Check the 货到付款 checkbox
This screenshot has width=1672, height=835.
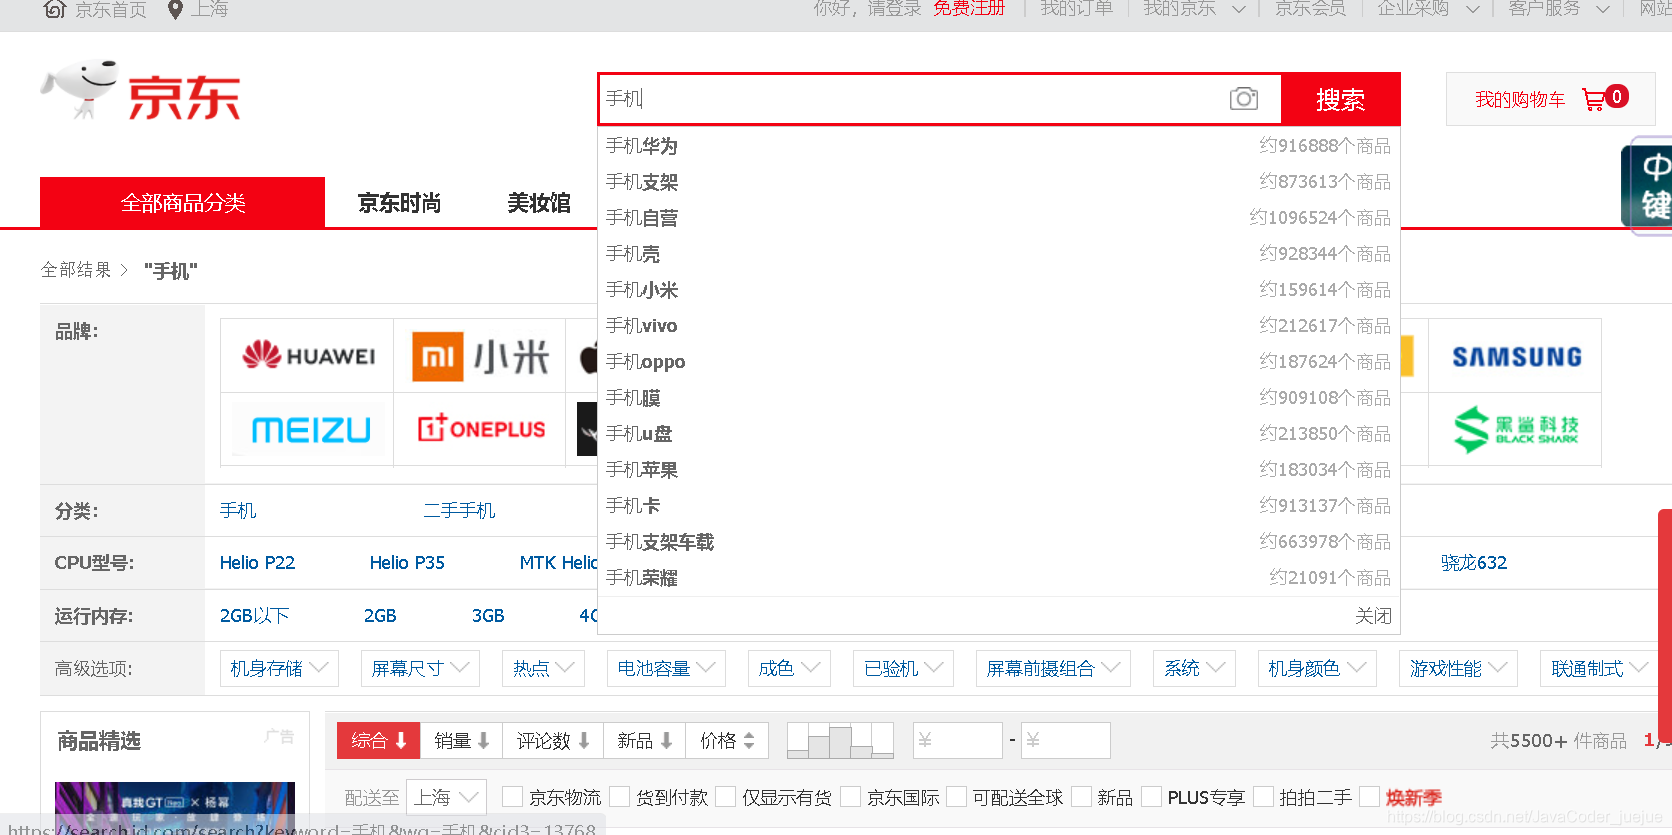coord(619,797)
